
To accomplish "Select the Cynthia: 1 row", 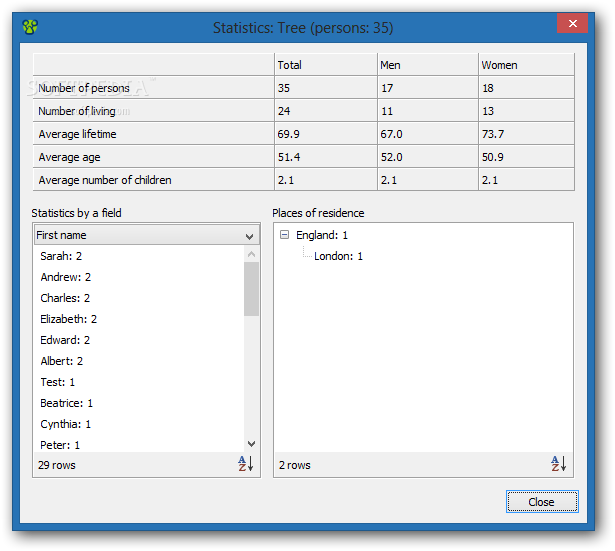I will tap(139, 424).
